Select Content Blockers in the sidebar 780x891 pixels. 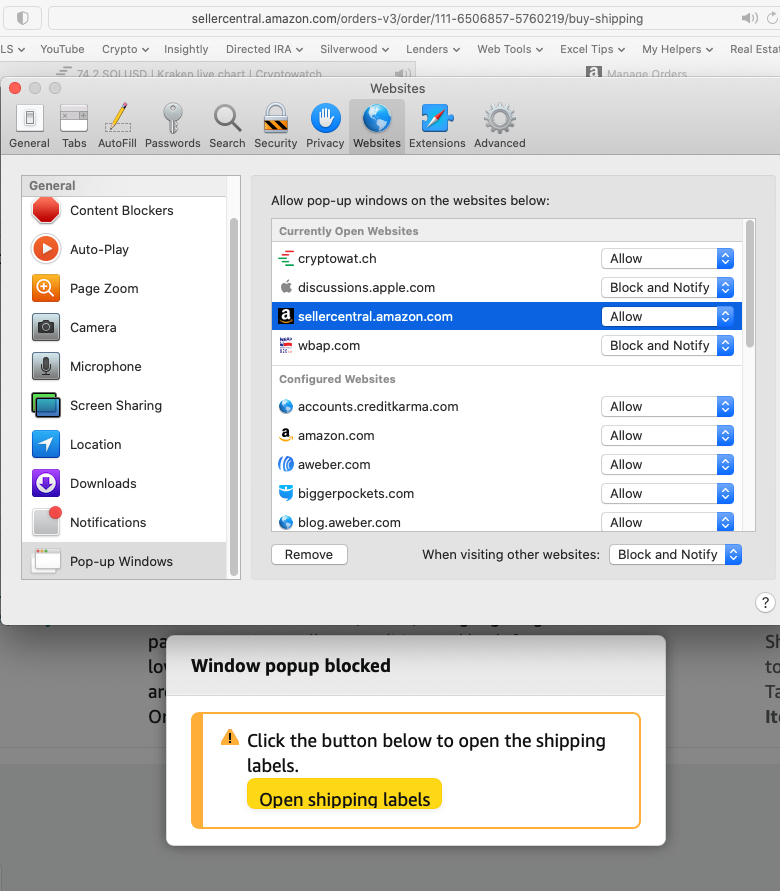coord(124,210)
